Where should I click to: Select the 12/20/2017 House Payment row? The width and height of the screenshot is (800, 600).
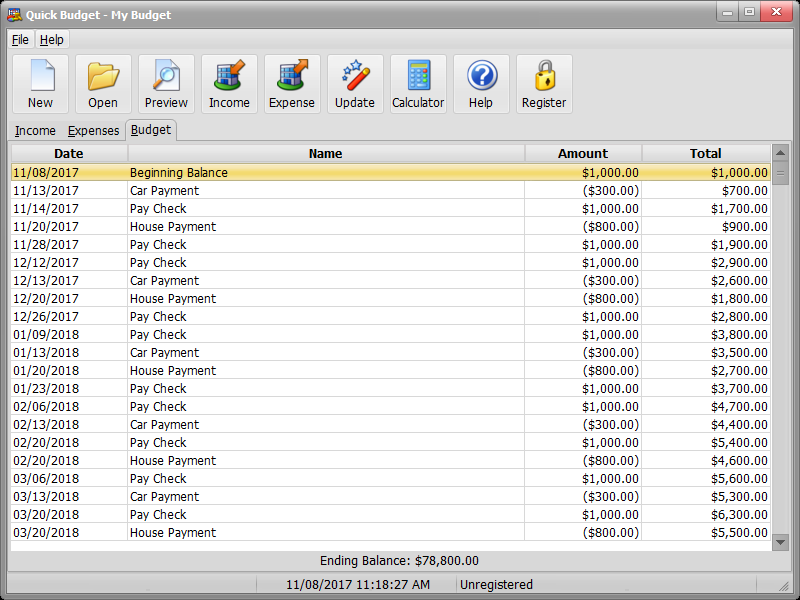pos(390,298)
